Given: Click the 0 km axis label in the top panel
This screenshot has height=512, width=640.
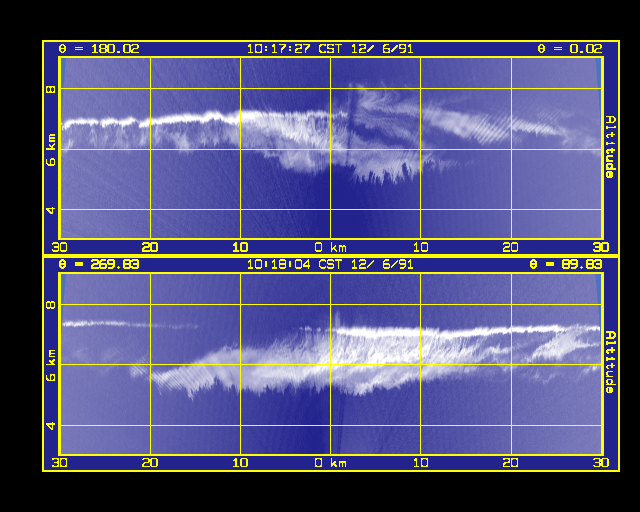Looking at the screenshot, I should tap(331, 247).
